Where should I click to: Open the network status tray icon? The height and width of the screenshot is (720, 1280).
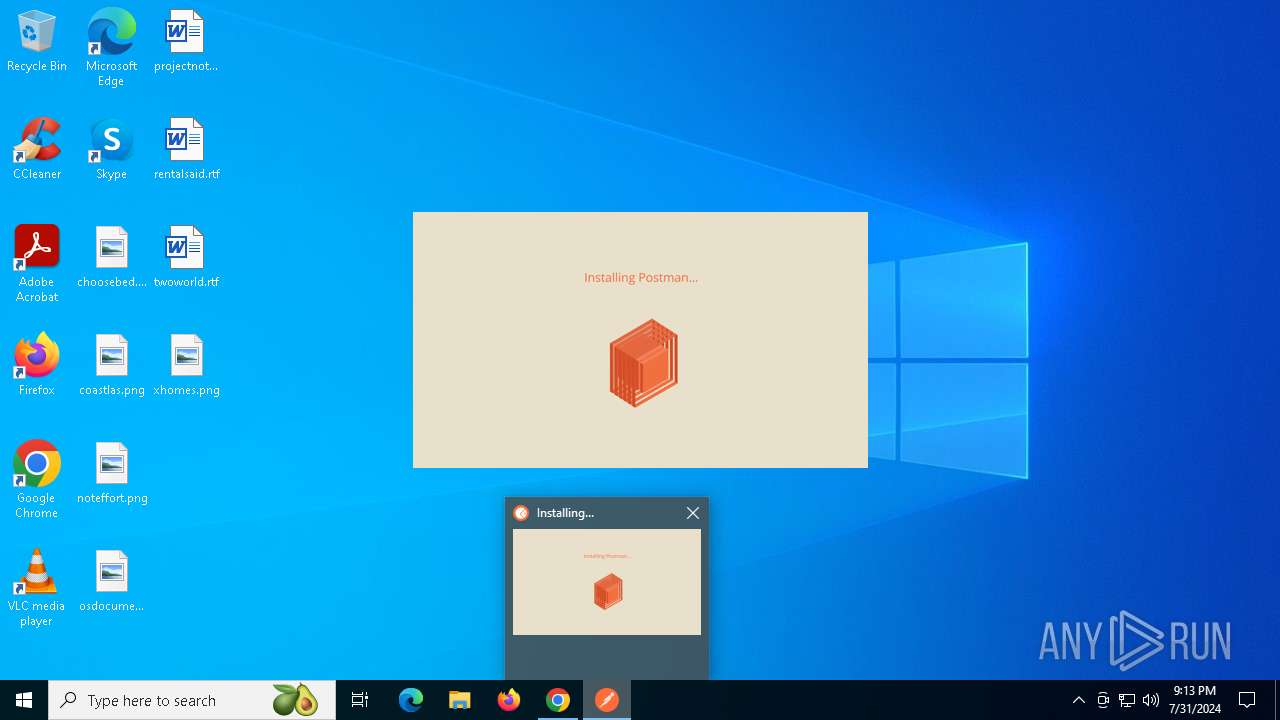pyautogui.click(x=1127, y=700)
